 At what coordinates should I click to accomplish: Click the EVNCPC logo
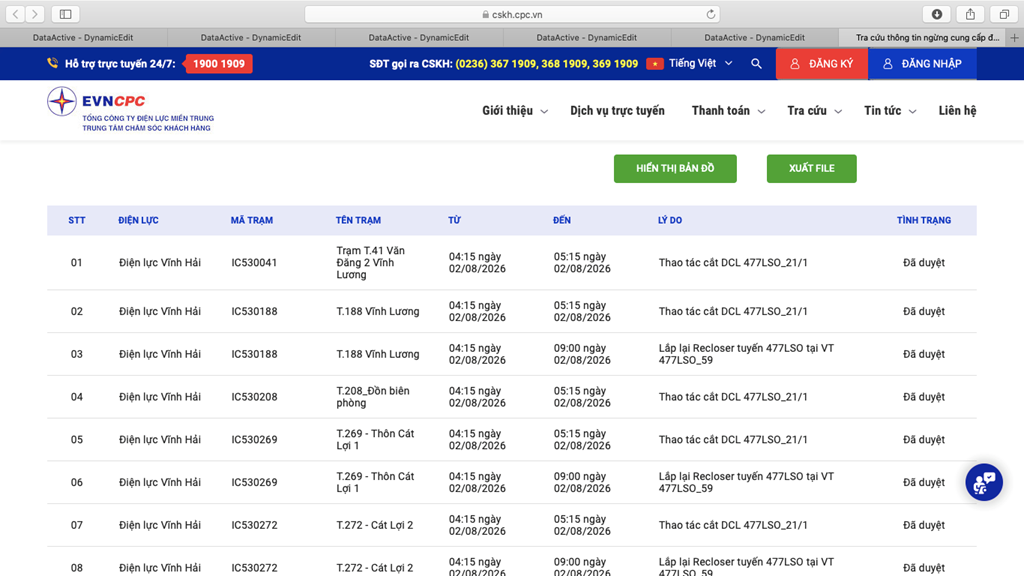coord(130,110)
